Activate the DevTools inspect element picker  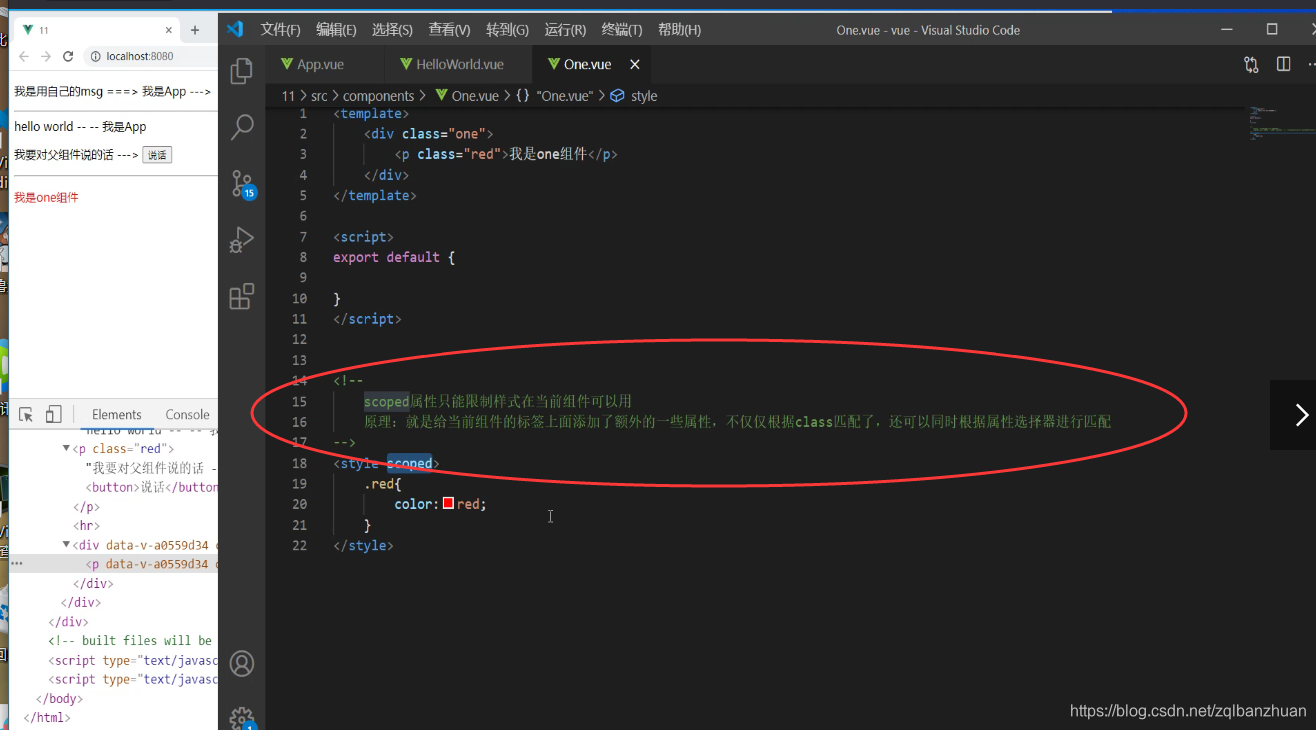(27, 414)
